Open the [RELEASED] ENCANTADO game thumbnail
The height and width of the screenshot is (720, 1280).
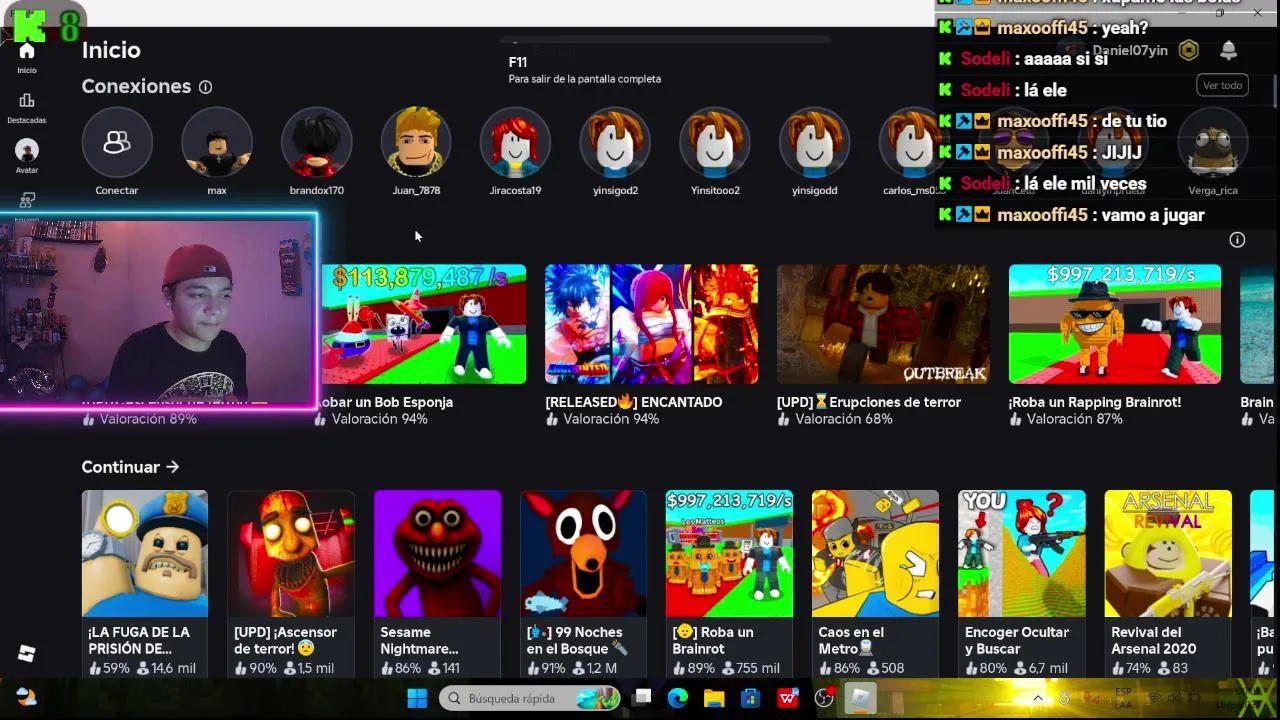[x=651, y=324]
